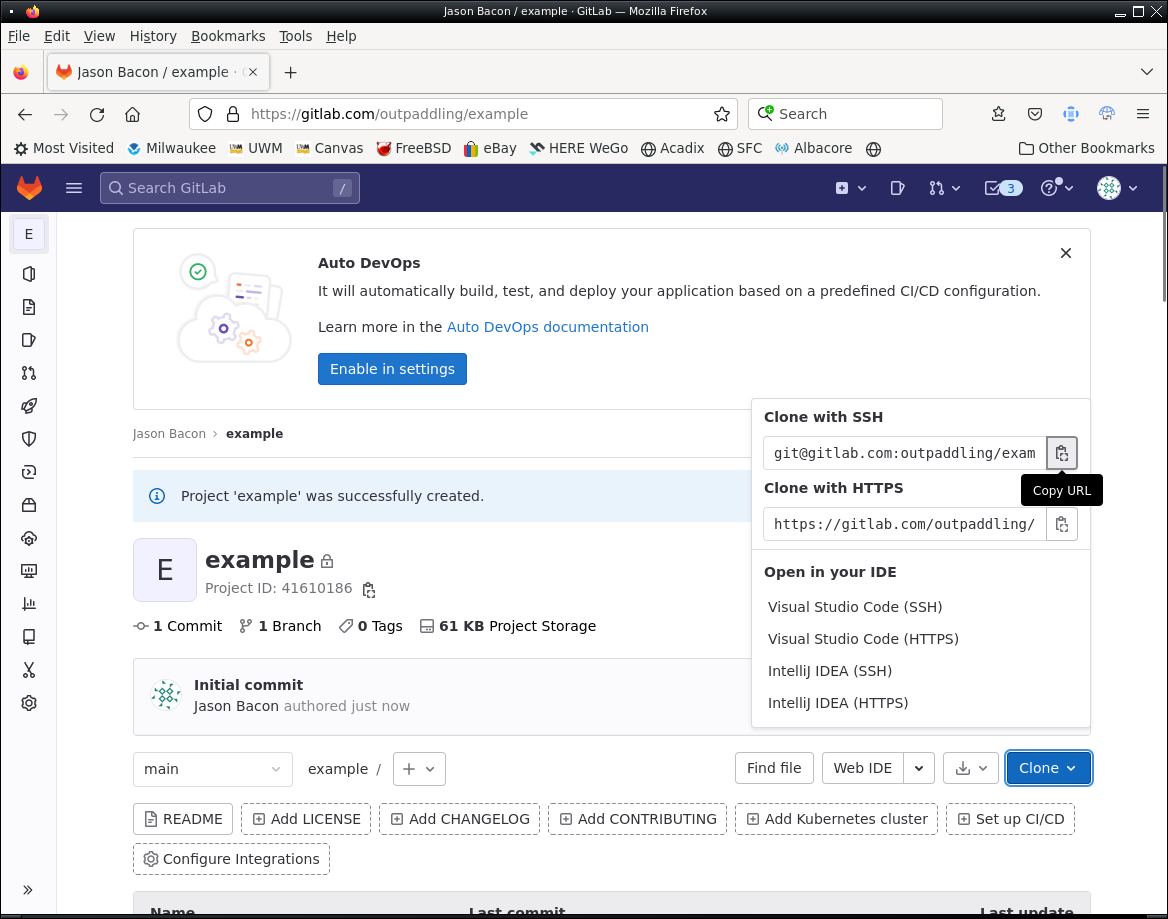1168x919 pixels.
Task: Open the File menu
Action: coord(19,36)
